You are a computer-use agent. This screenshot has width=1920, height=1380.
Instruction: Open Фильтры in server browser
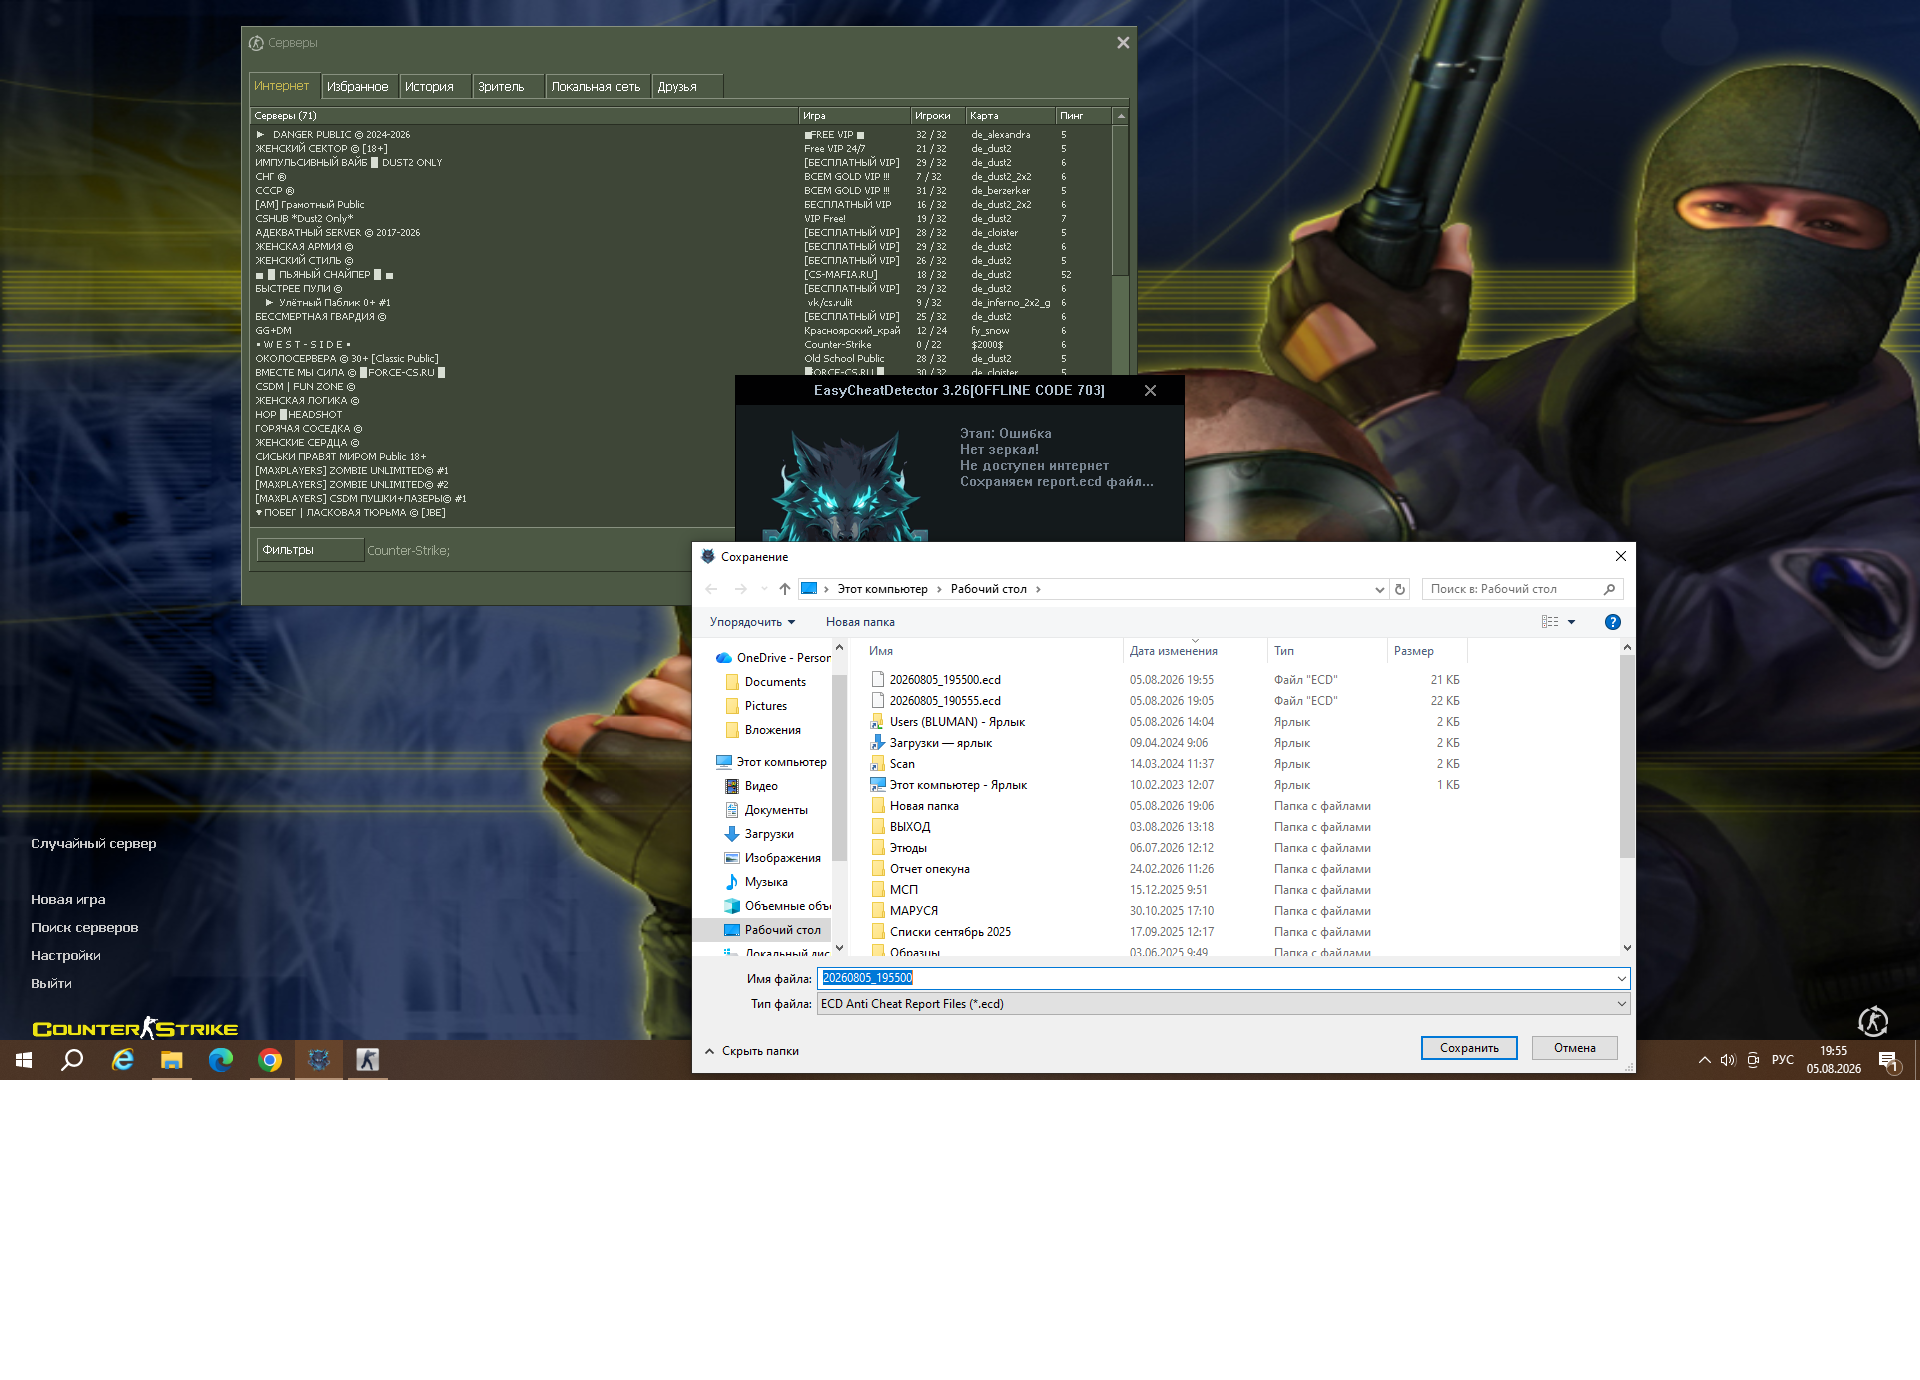pos(310,550)
